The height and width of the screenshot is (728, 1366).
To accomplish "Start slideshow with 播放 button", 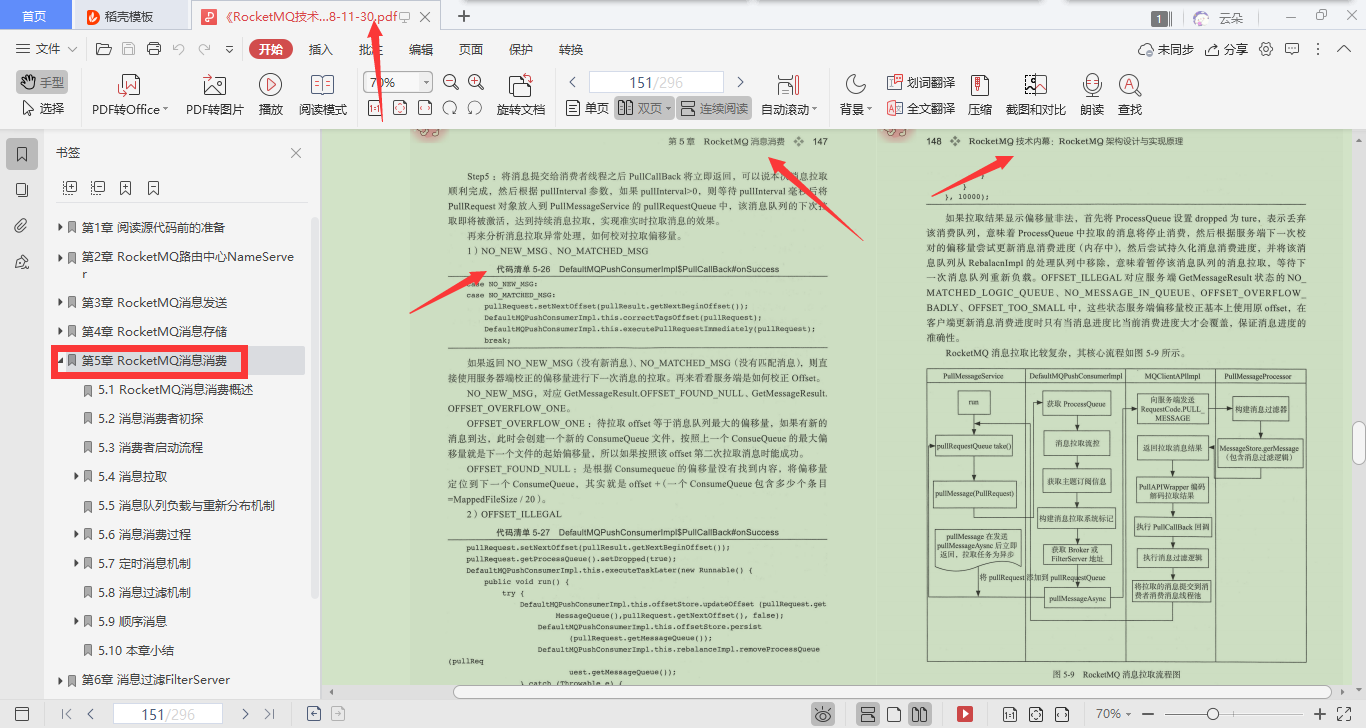I will (x=270, y=94).
